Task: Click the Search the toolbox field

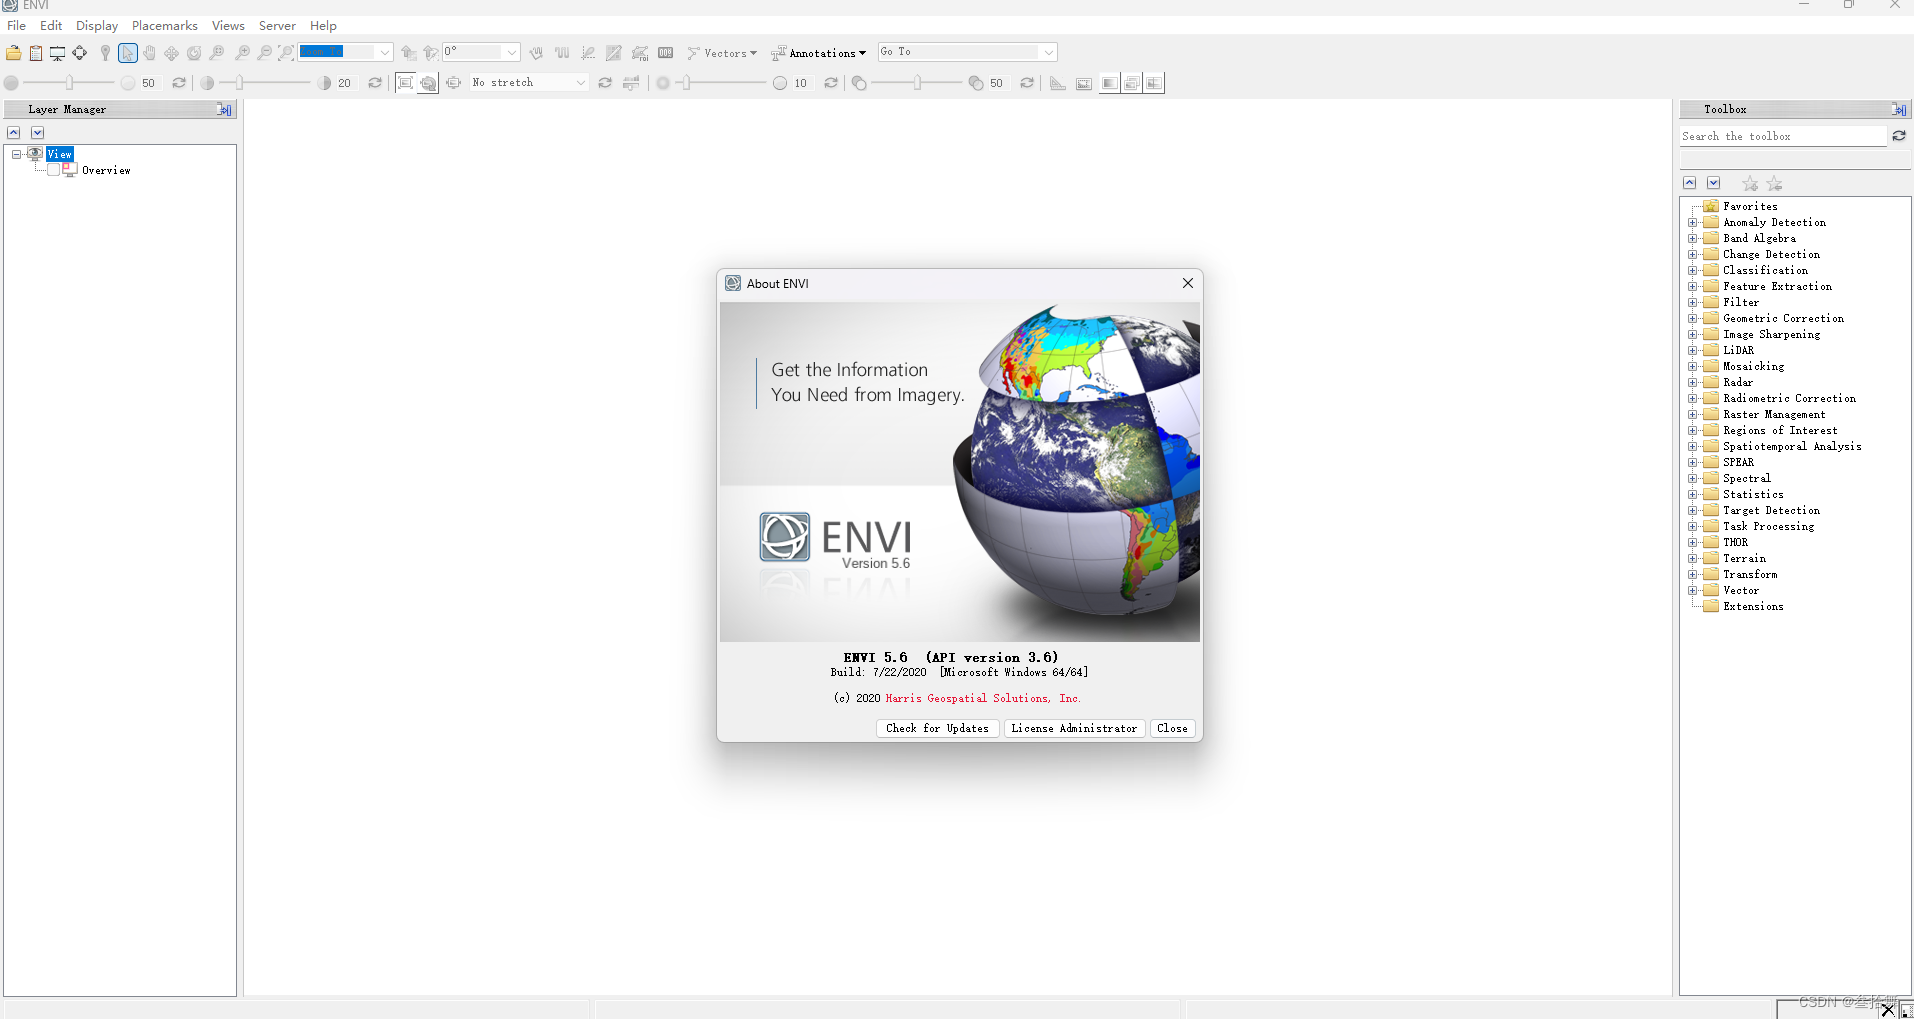Action: click(1783, 136)
